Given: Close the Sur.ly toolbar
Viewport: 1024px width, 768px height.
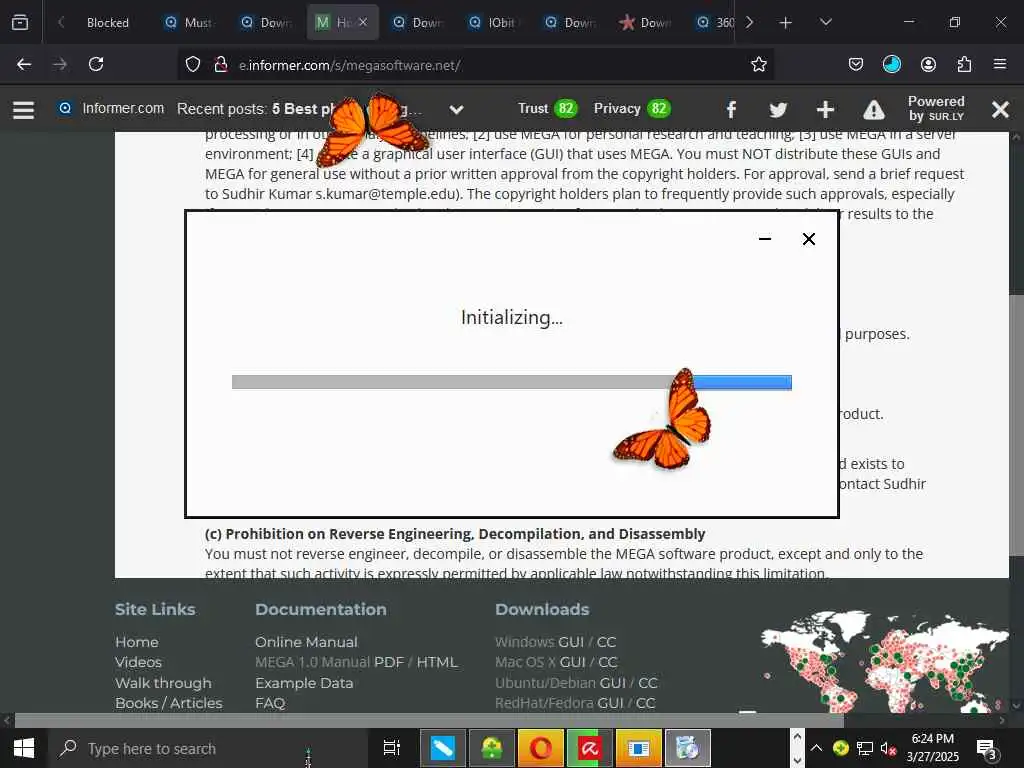Looking at the screenshot, I should point(1000,110).
